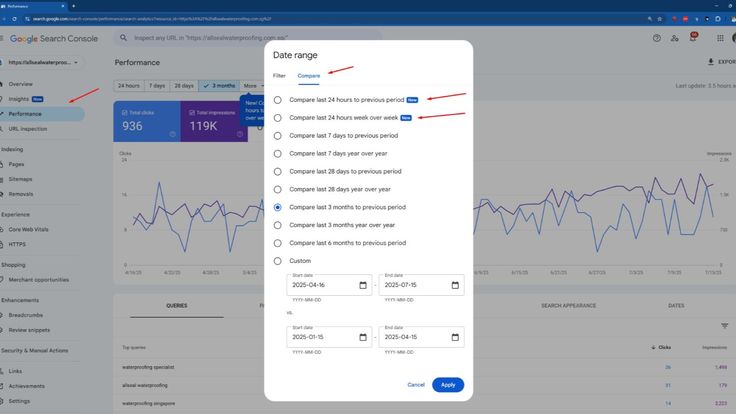This screenshot has height=414, width=736.
Task: Select Compare last 7 days year over year
Action: click(x=278, y=153)
